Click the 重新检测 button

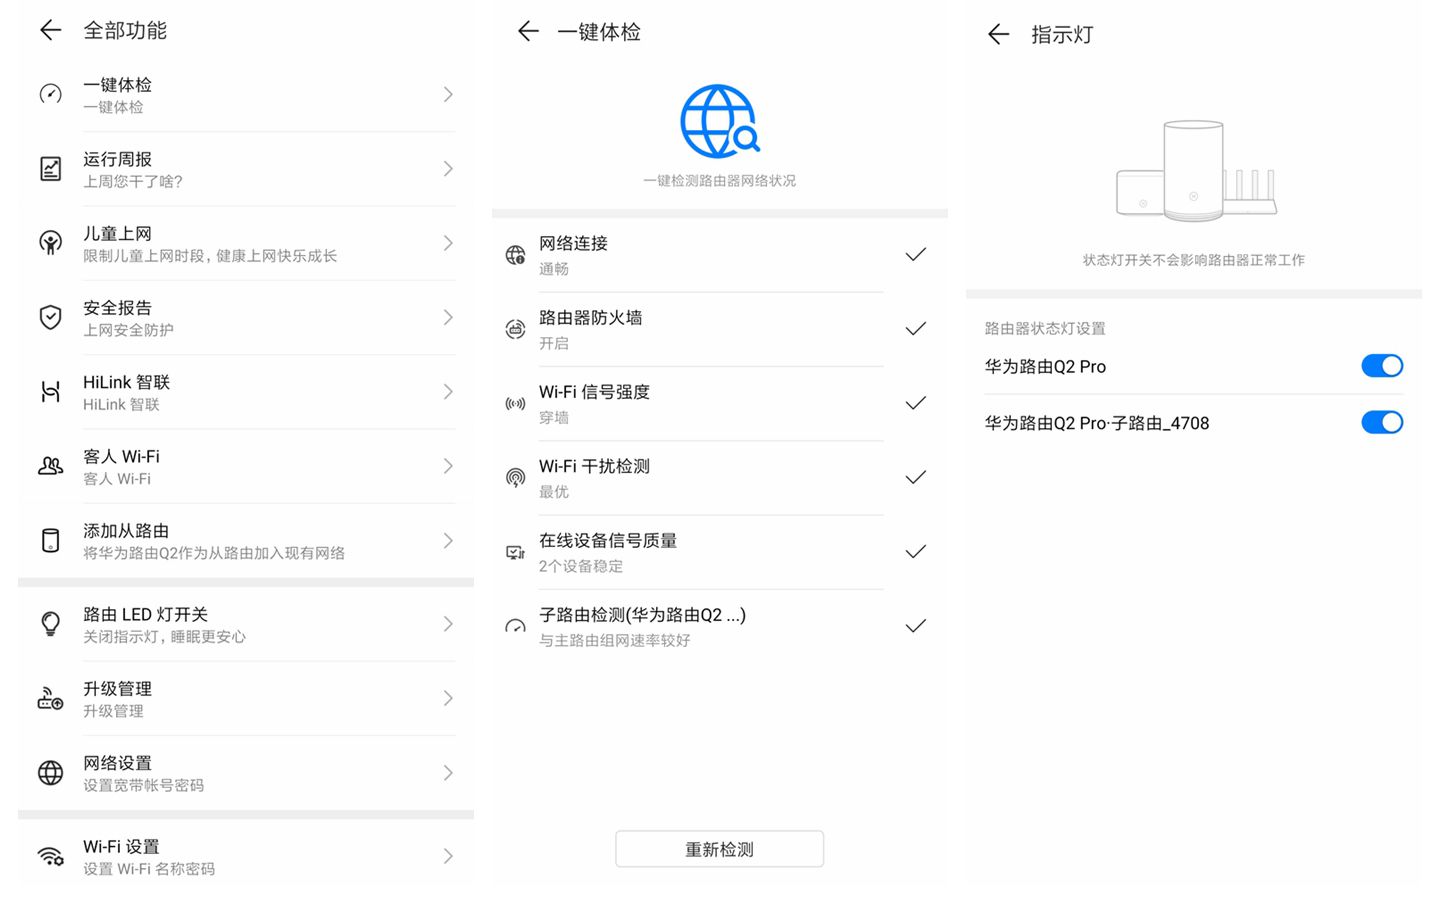[x=719, y=849]
